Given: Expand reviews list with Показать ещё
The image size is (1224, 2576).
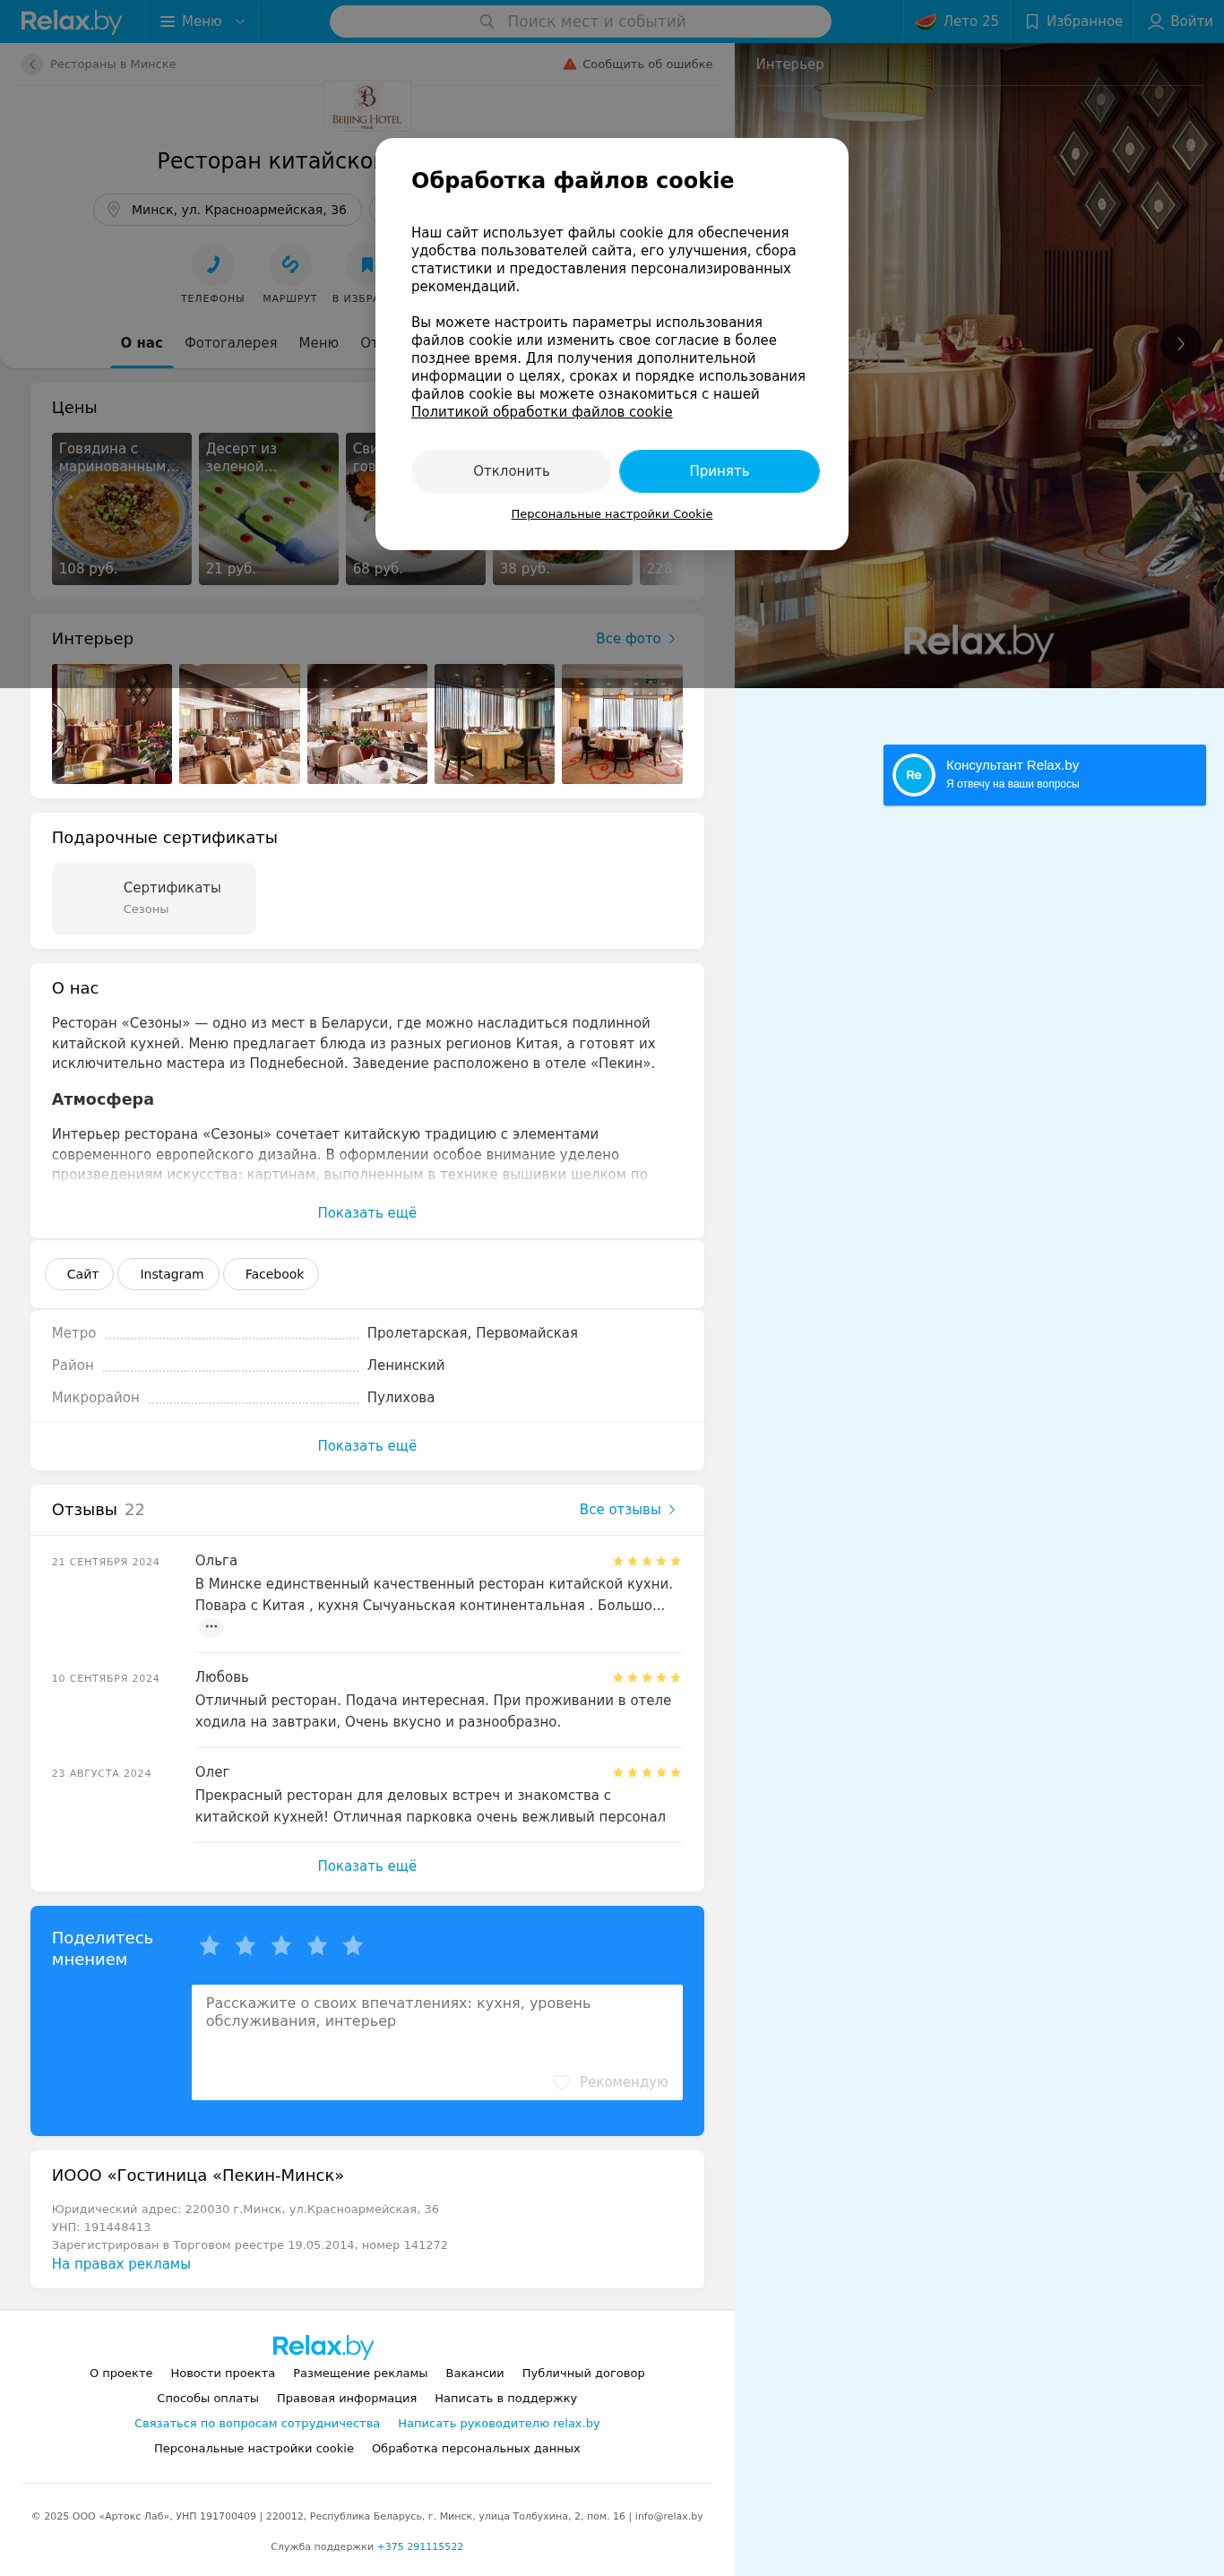Looking at the screenshot, I should tap(367, 1866).
